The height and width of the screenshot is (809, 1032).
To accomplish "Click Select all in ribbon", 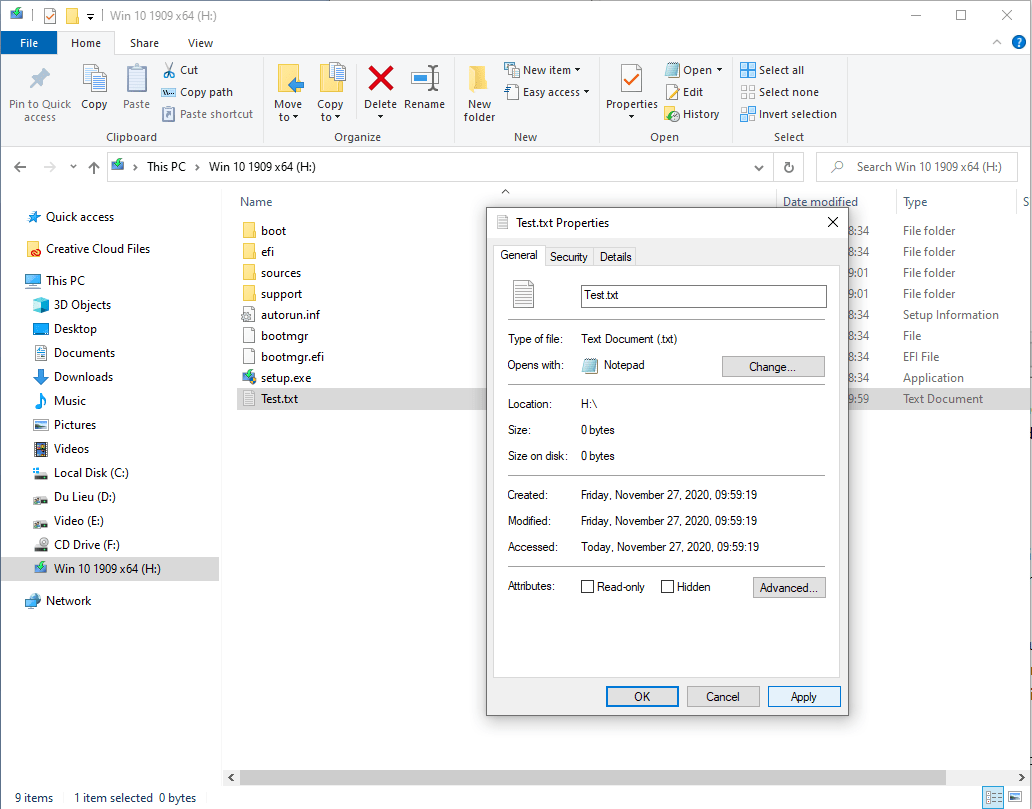I will coord(772,70).
